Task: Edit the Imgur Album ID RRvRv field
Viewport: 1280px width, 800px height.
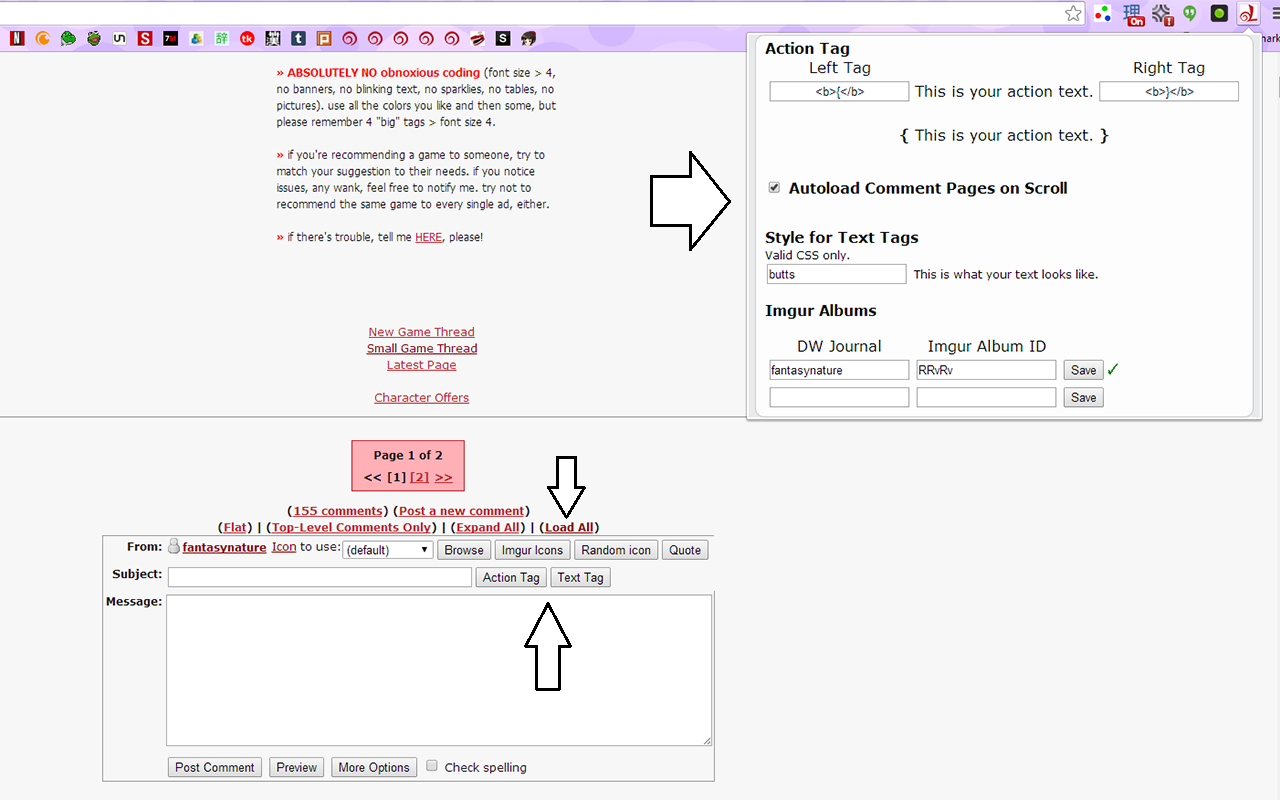Action: 986,370
